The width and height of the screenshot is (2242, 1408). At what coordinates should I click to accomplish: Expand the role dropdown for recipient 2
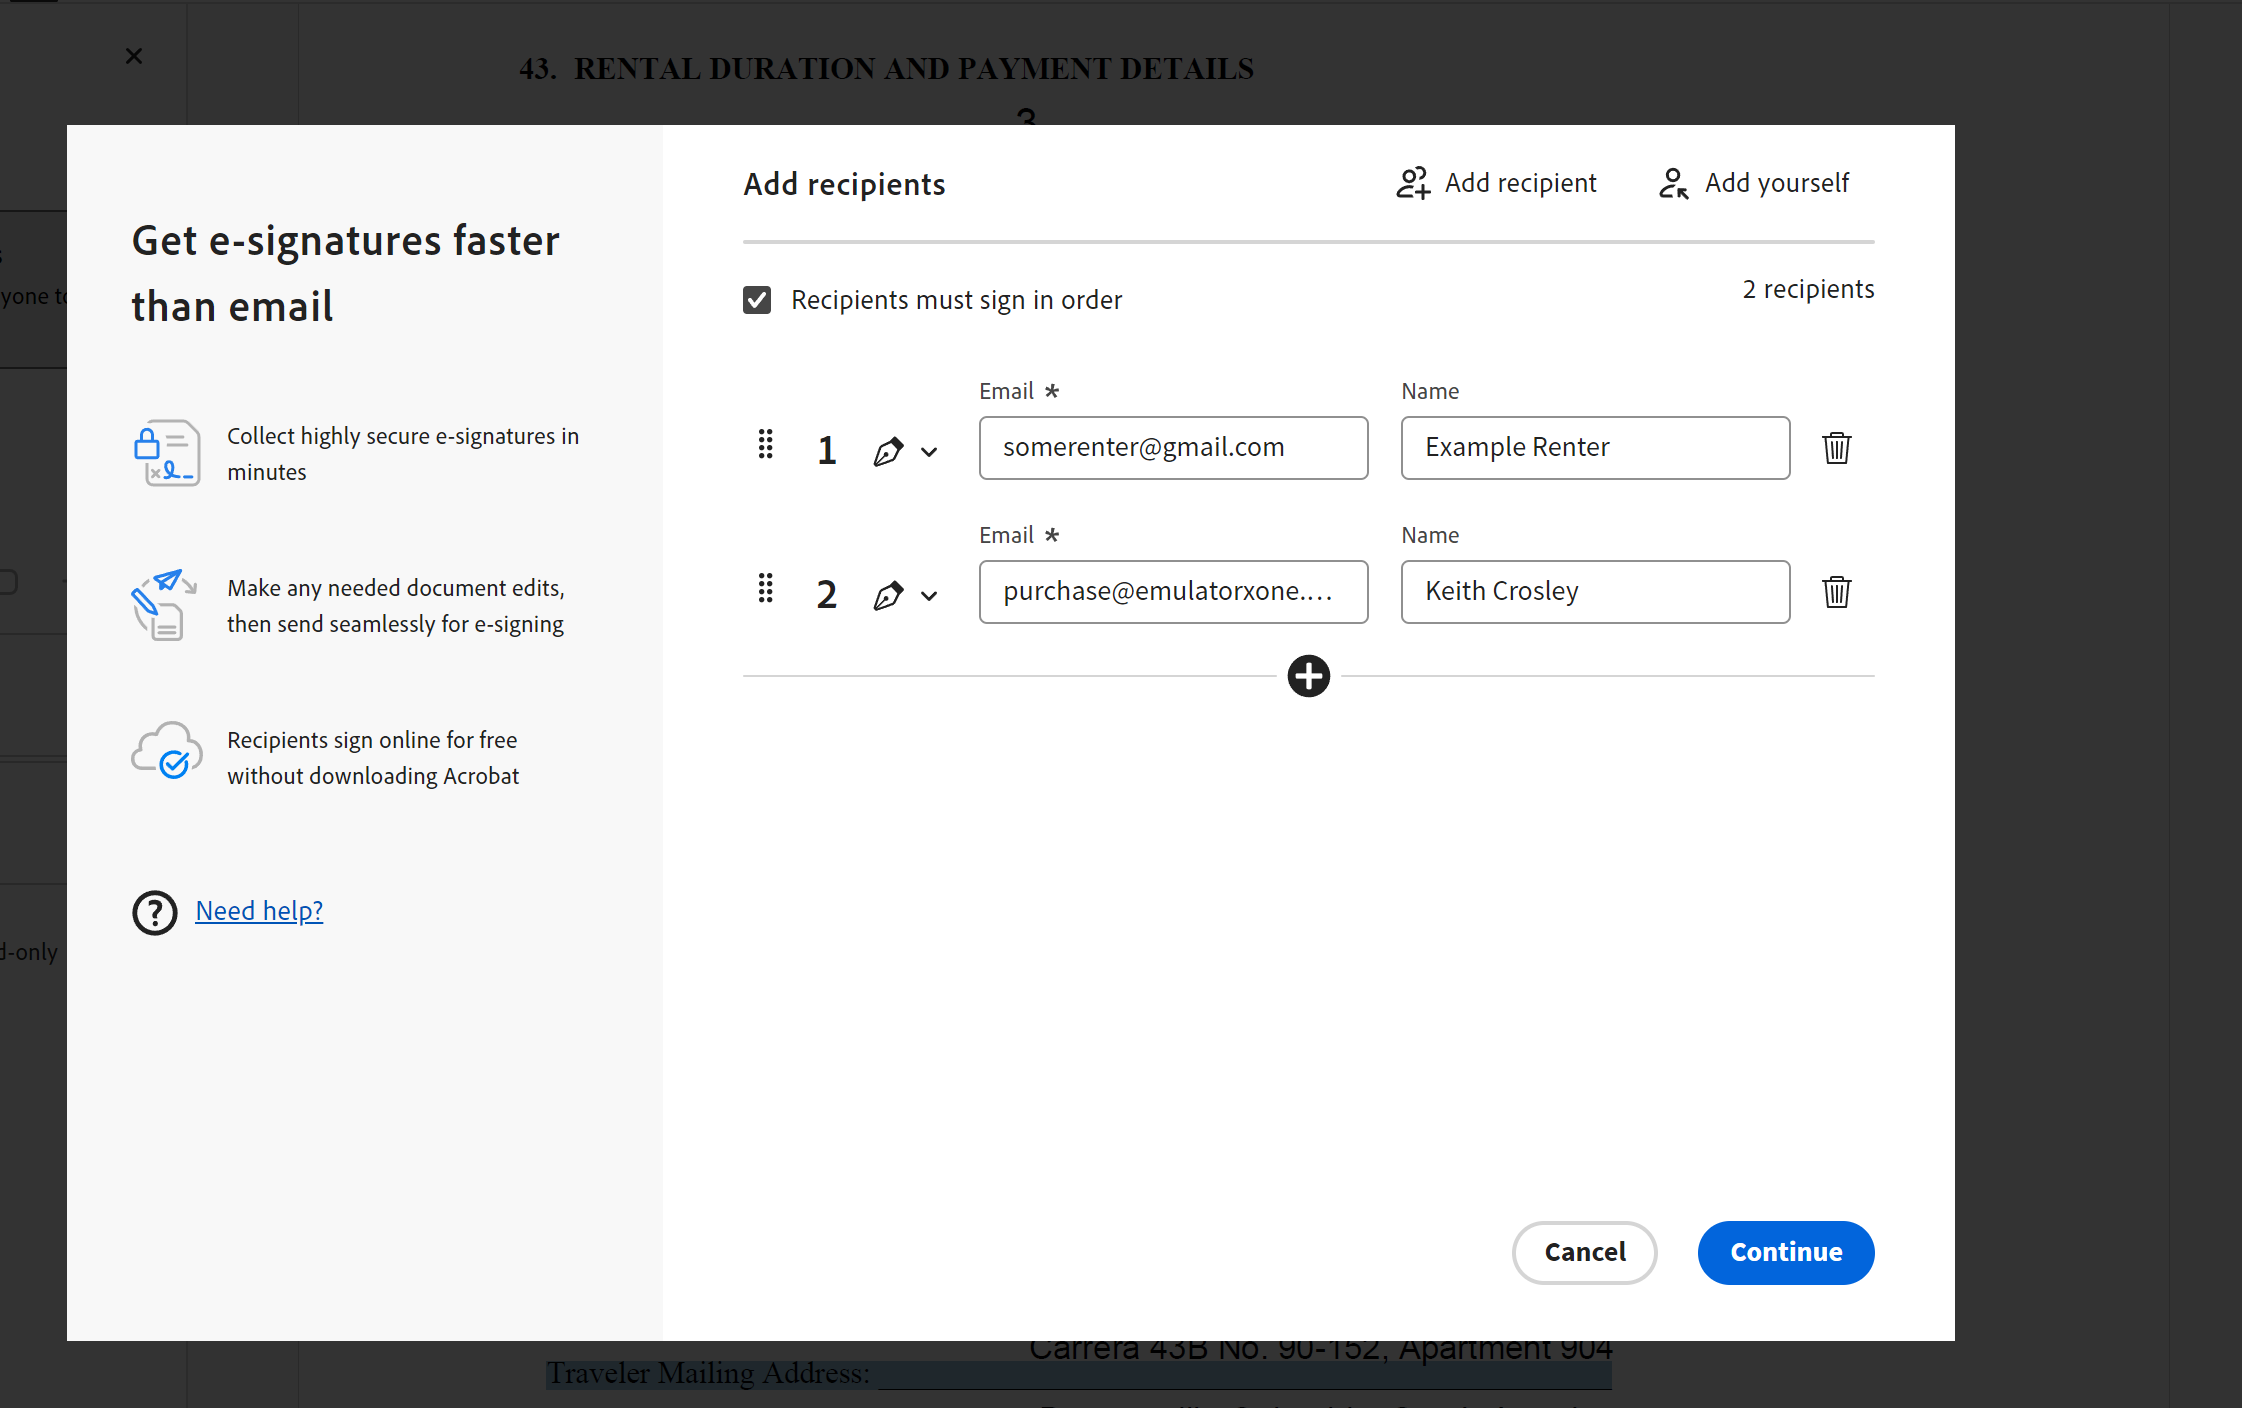(931, 596)
